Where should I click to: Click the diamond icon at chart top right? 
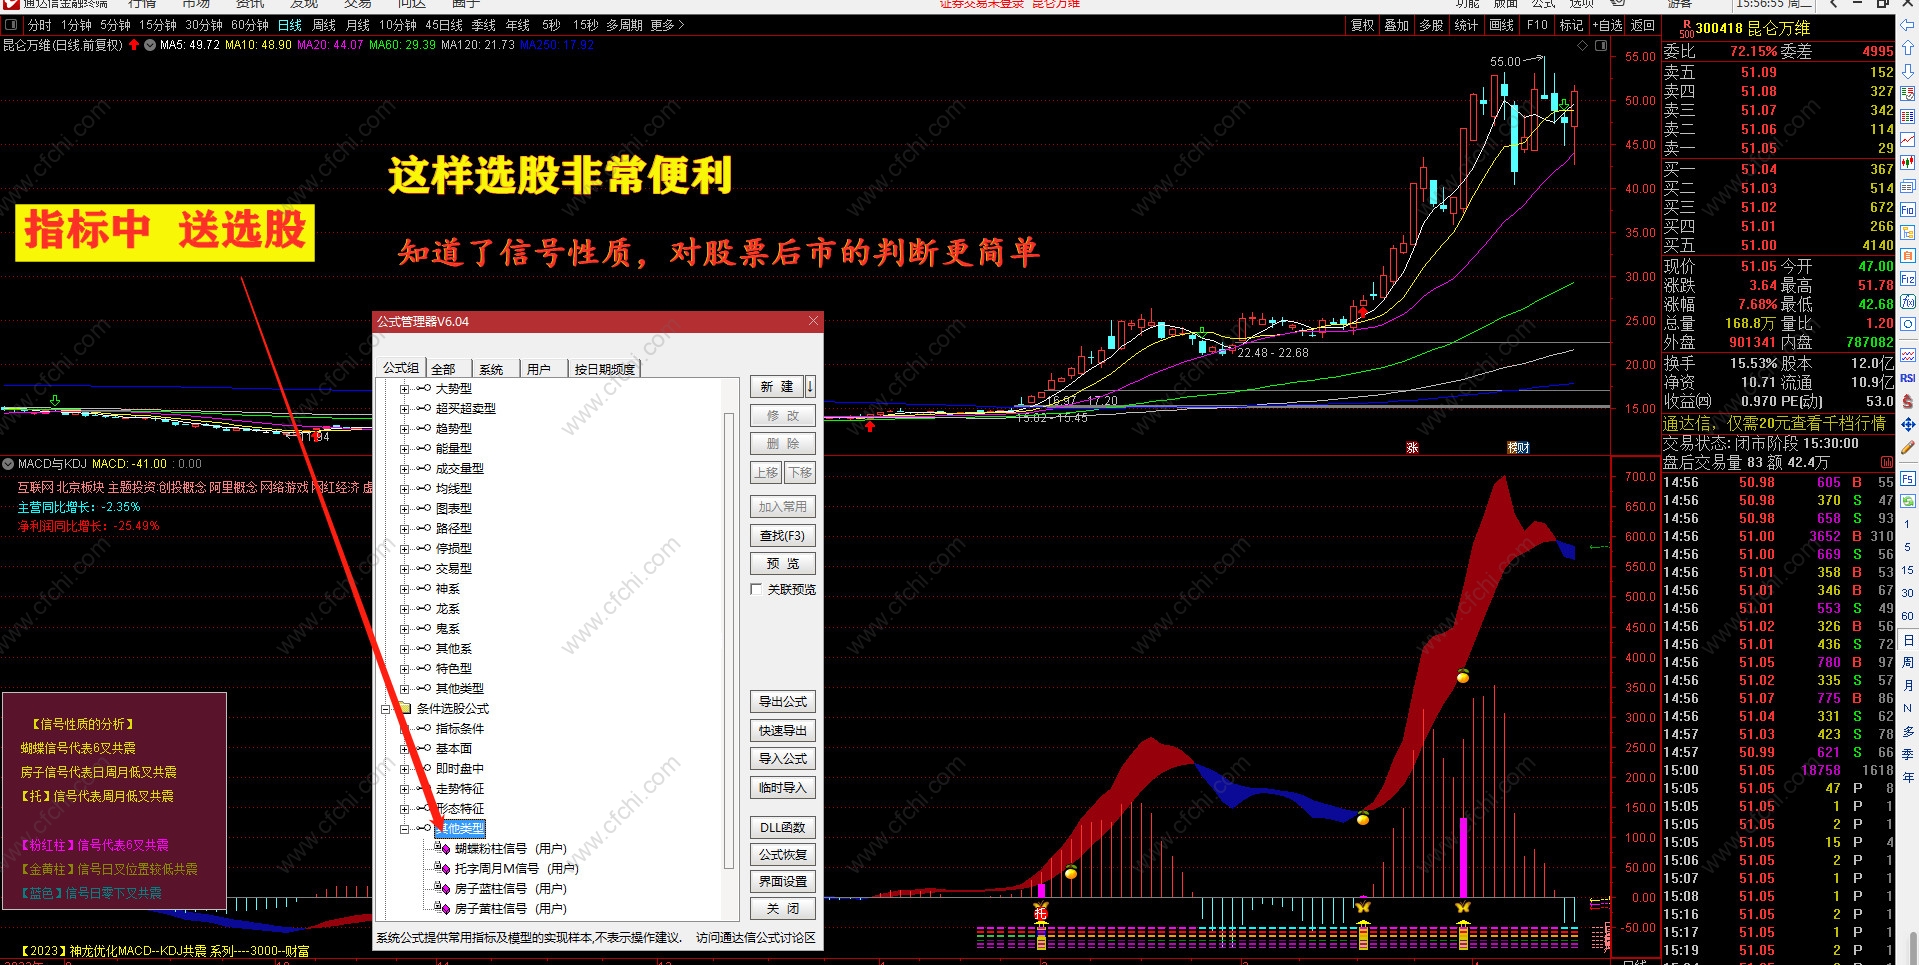pos(1583,46)
